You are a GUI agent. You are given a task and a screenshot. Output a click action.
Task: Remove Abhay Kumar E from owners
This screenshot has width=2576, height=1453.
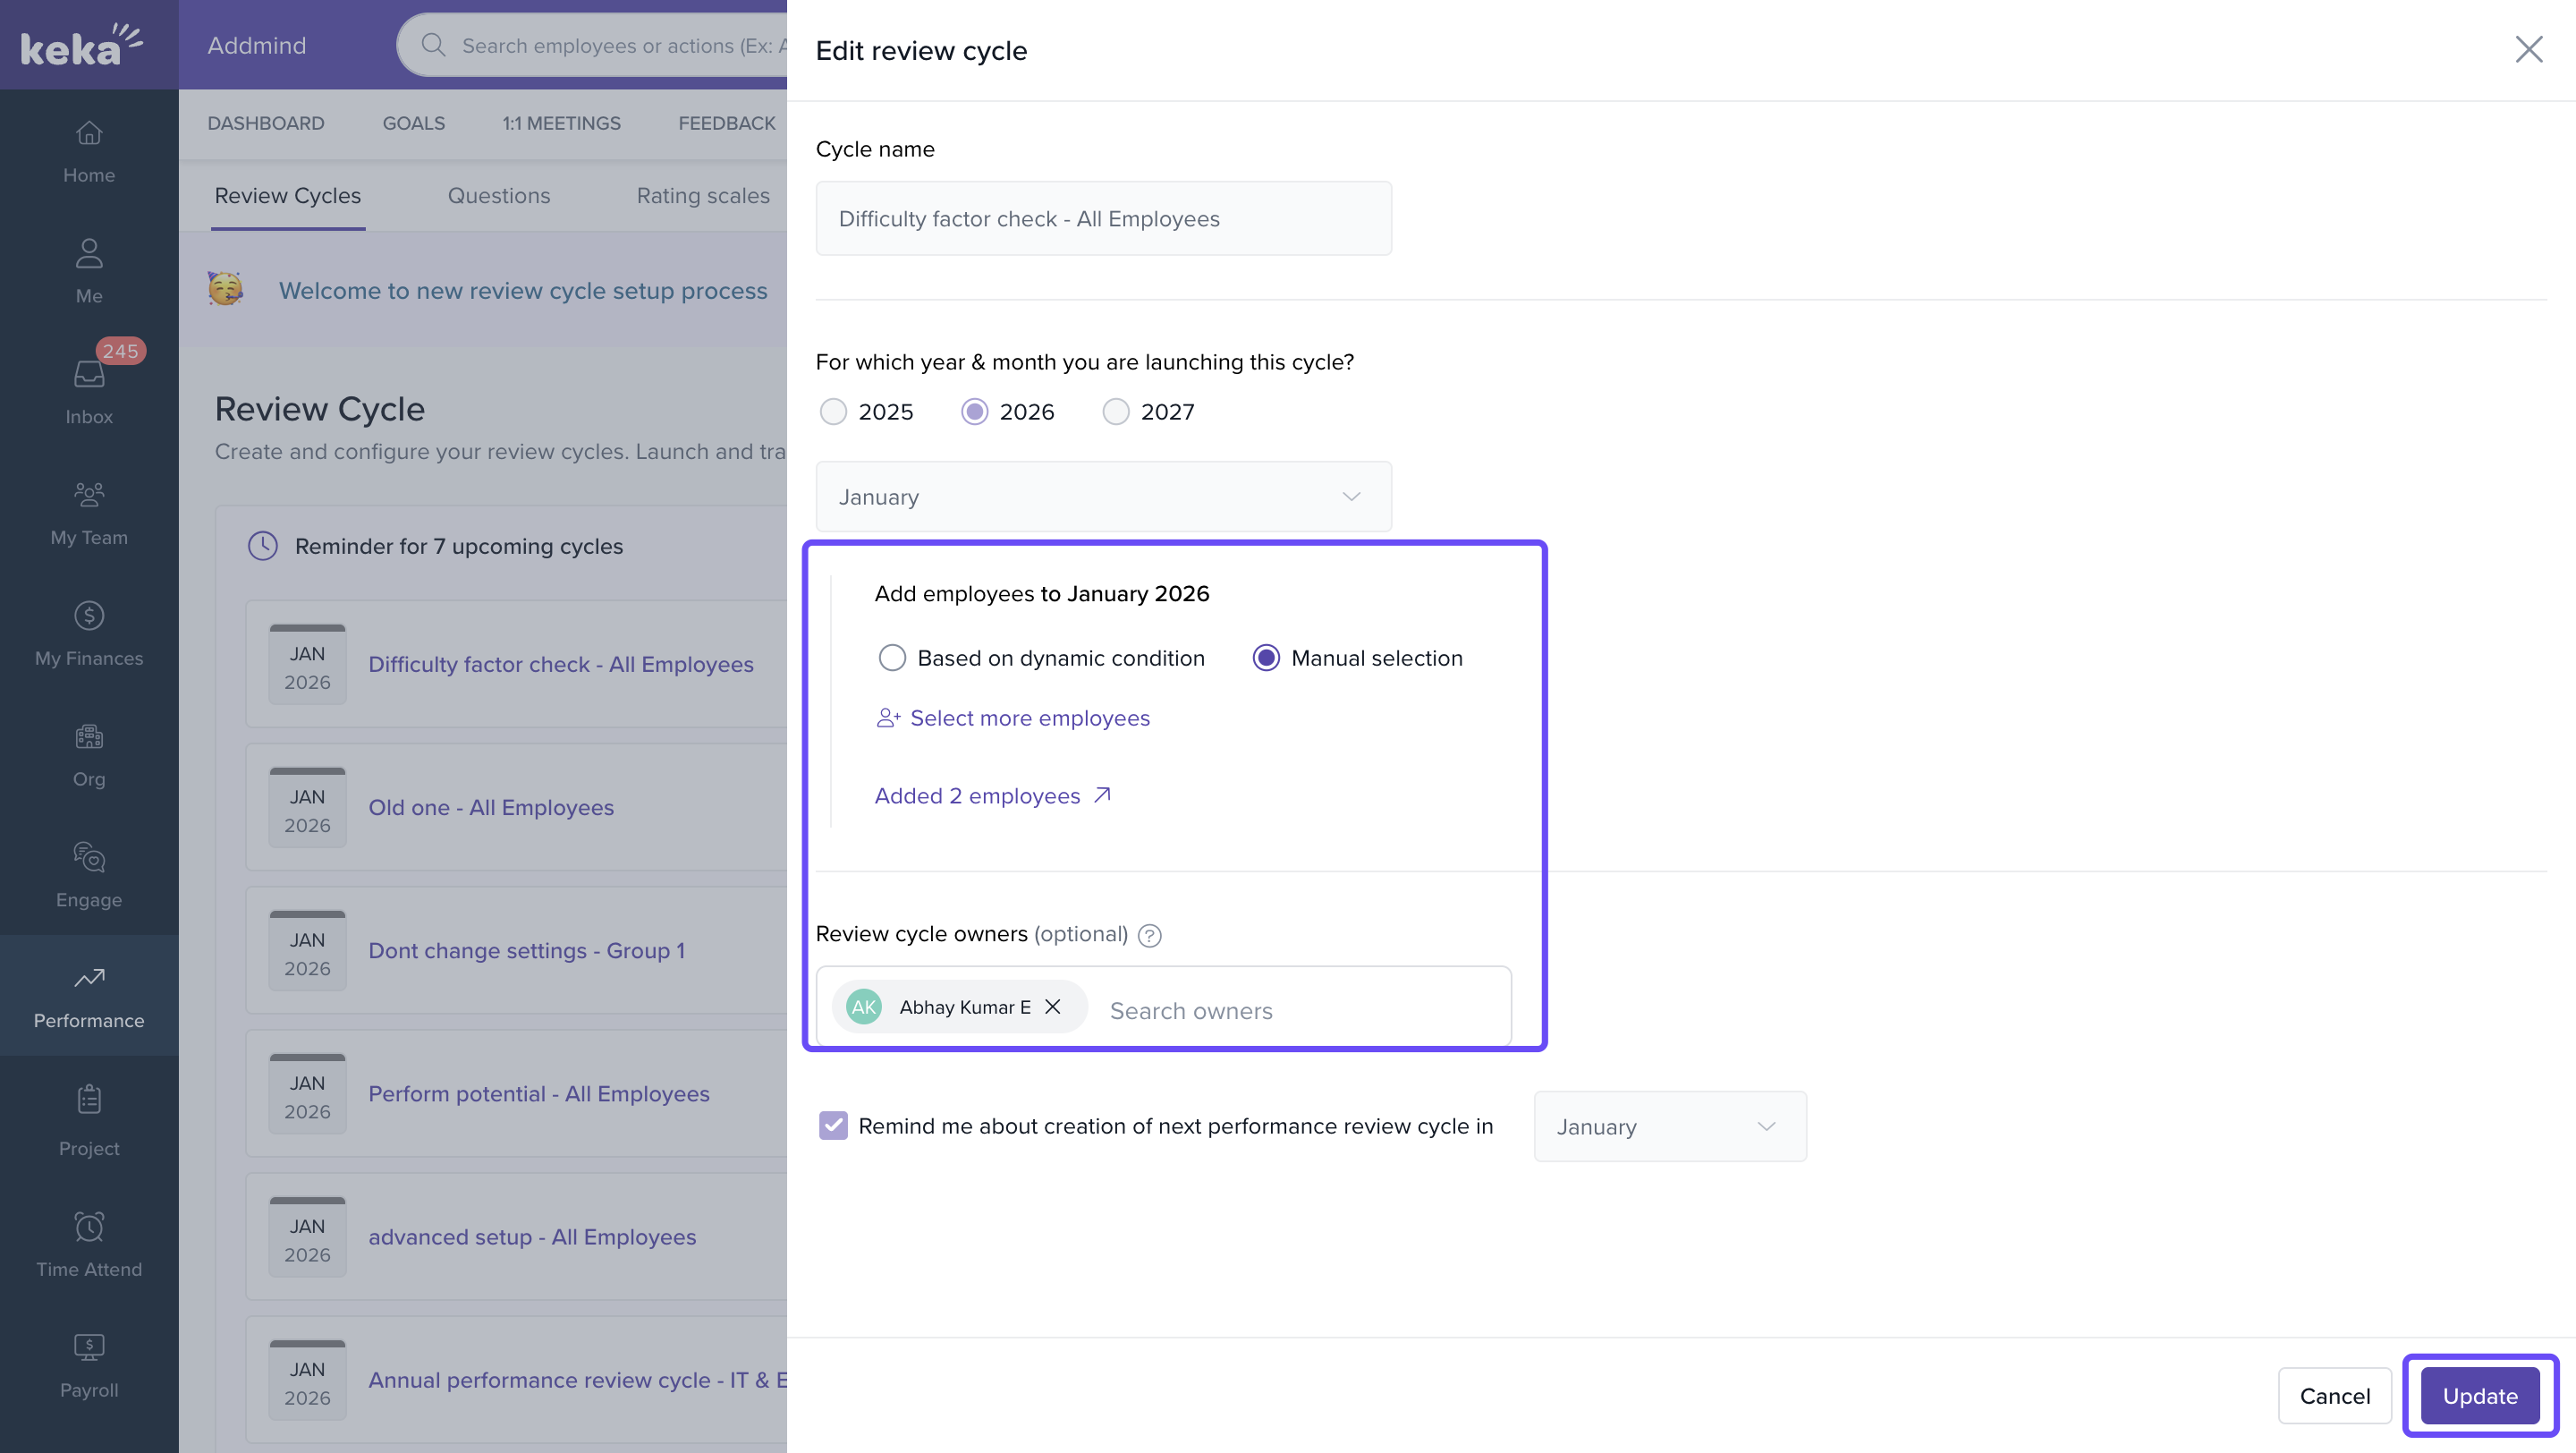(1053, 1007)
